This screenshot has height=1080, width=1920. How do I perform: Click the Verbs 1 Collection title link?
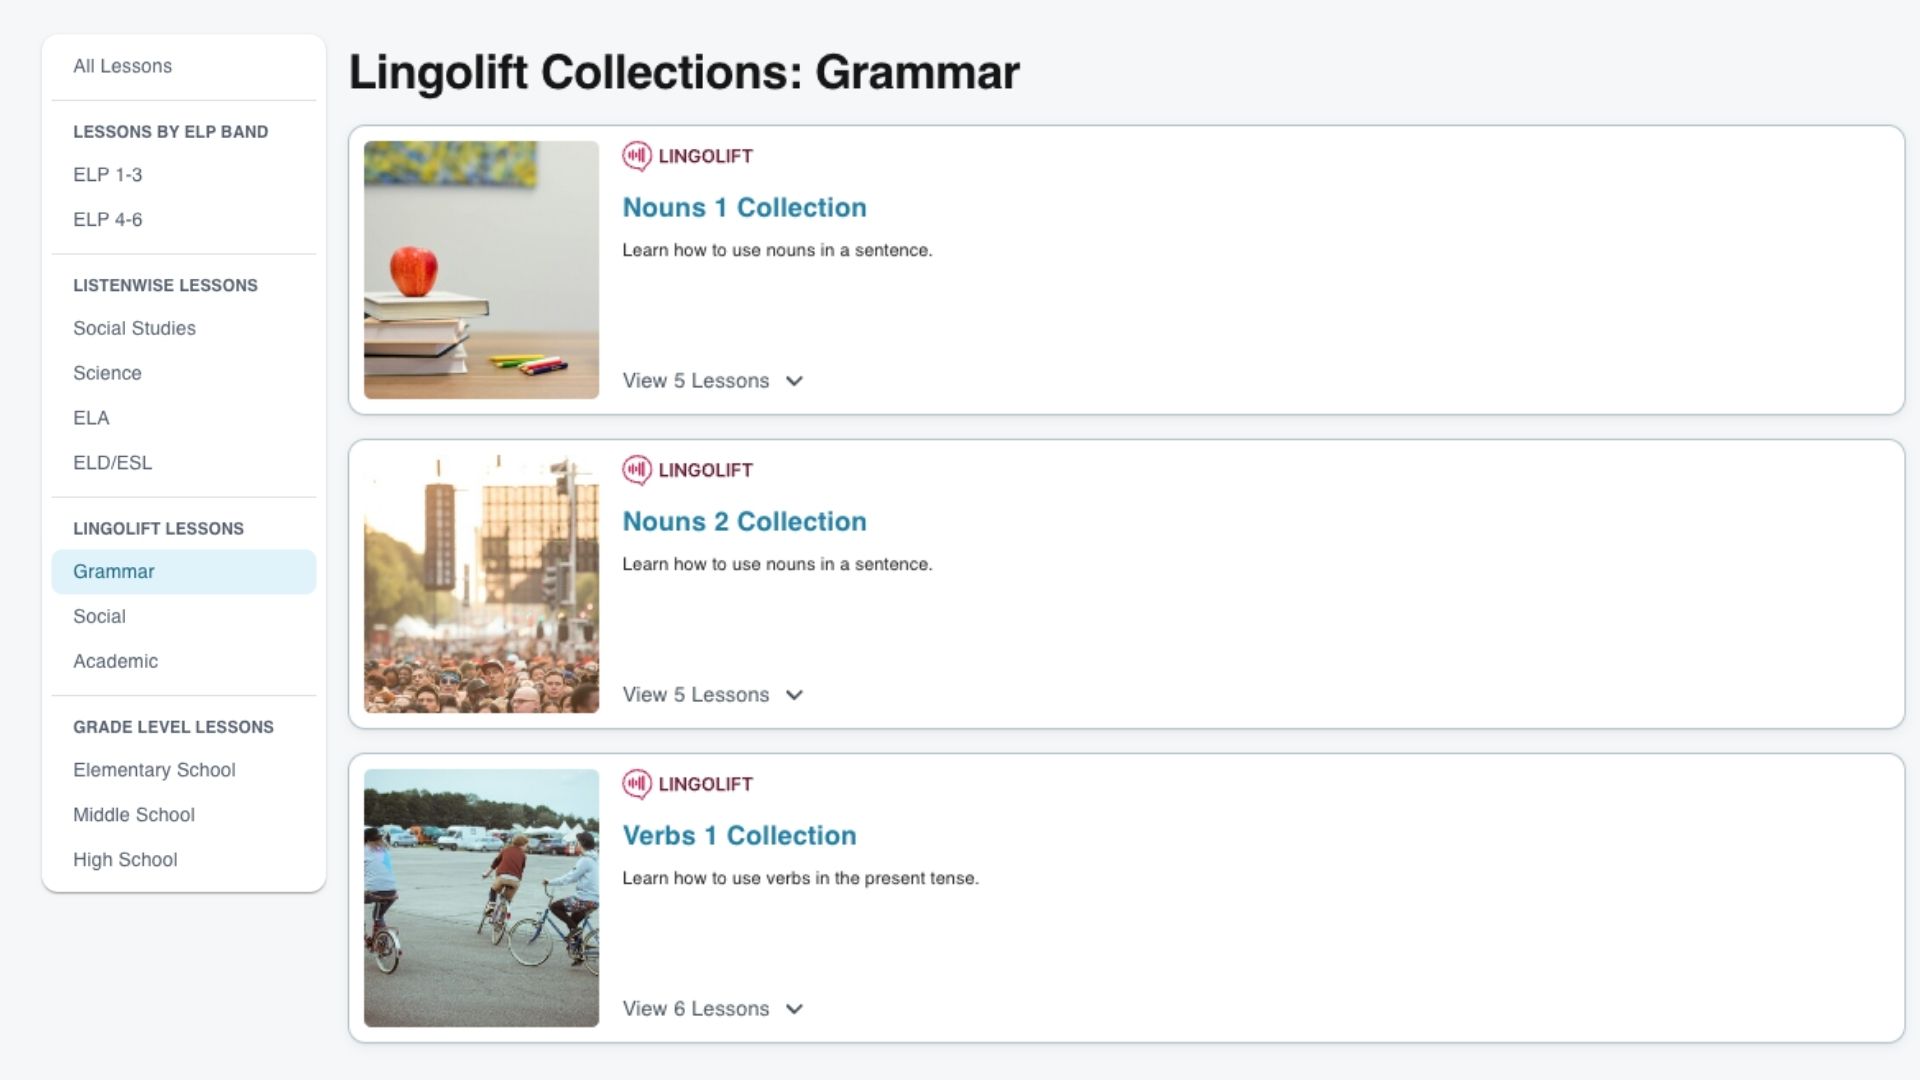(738, 835)
